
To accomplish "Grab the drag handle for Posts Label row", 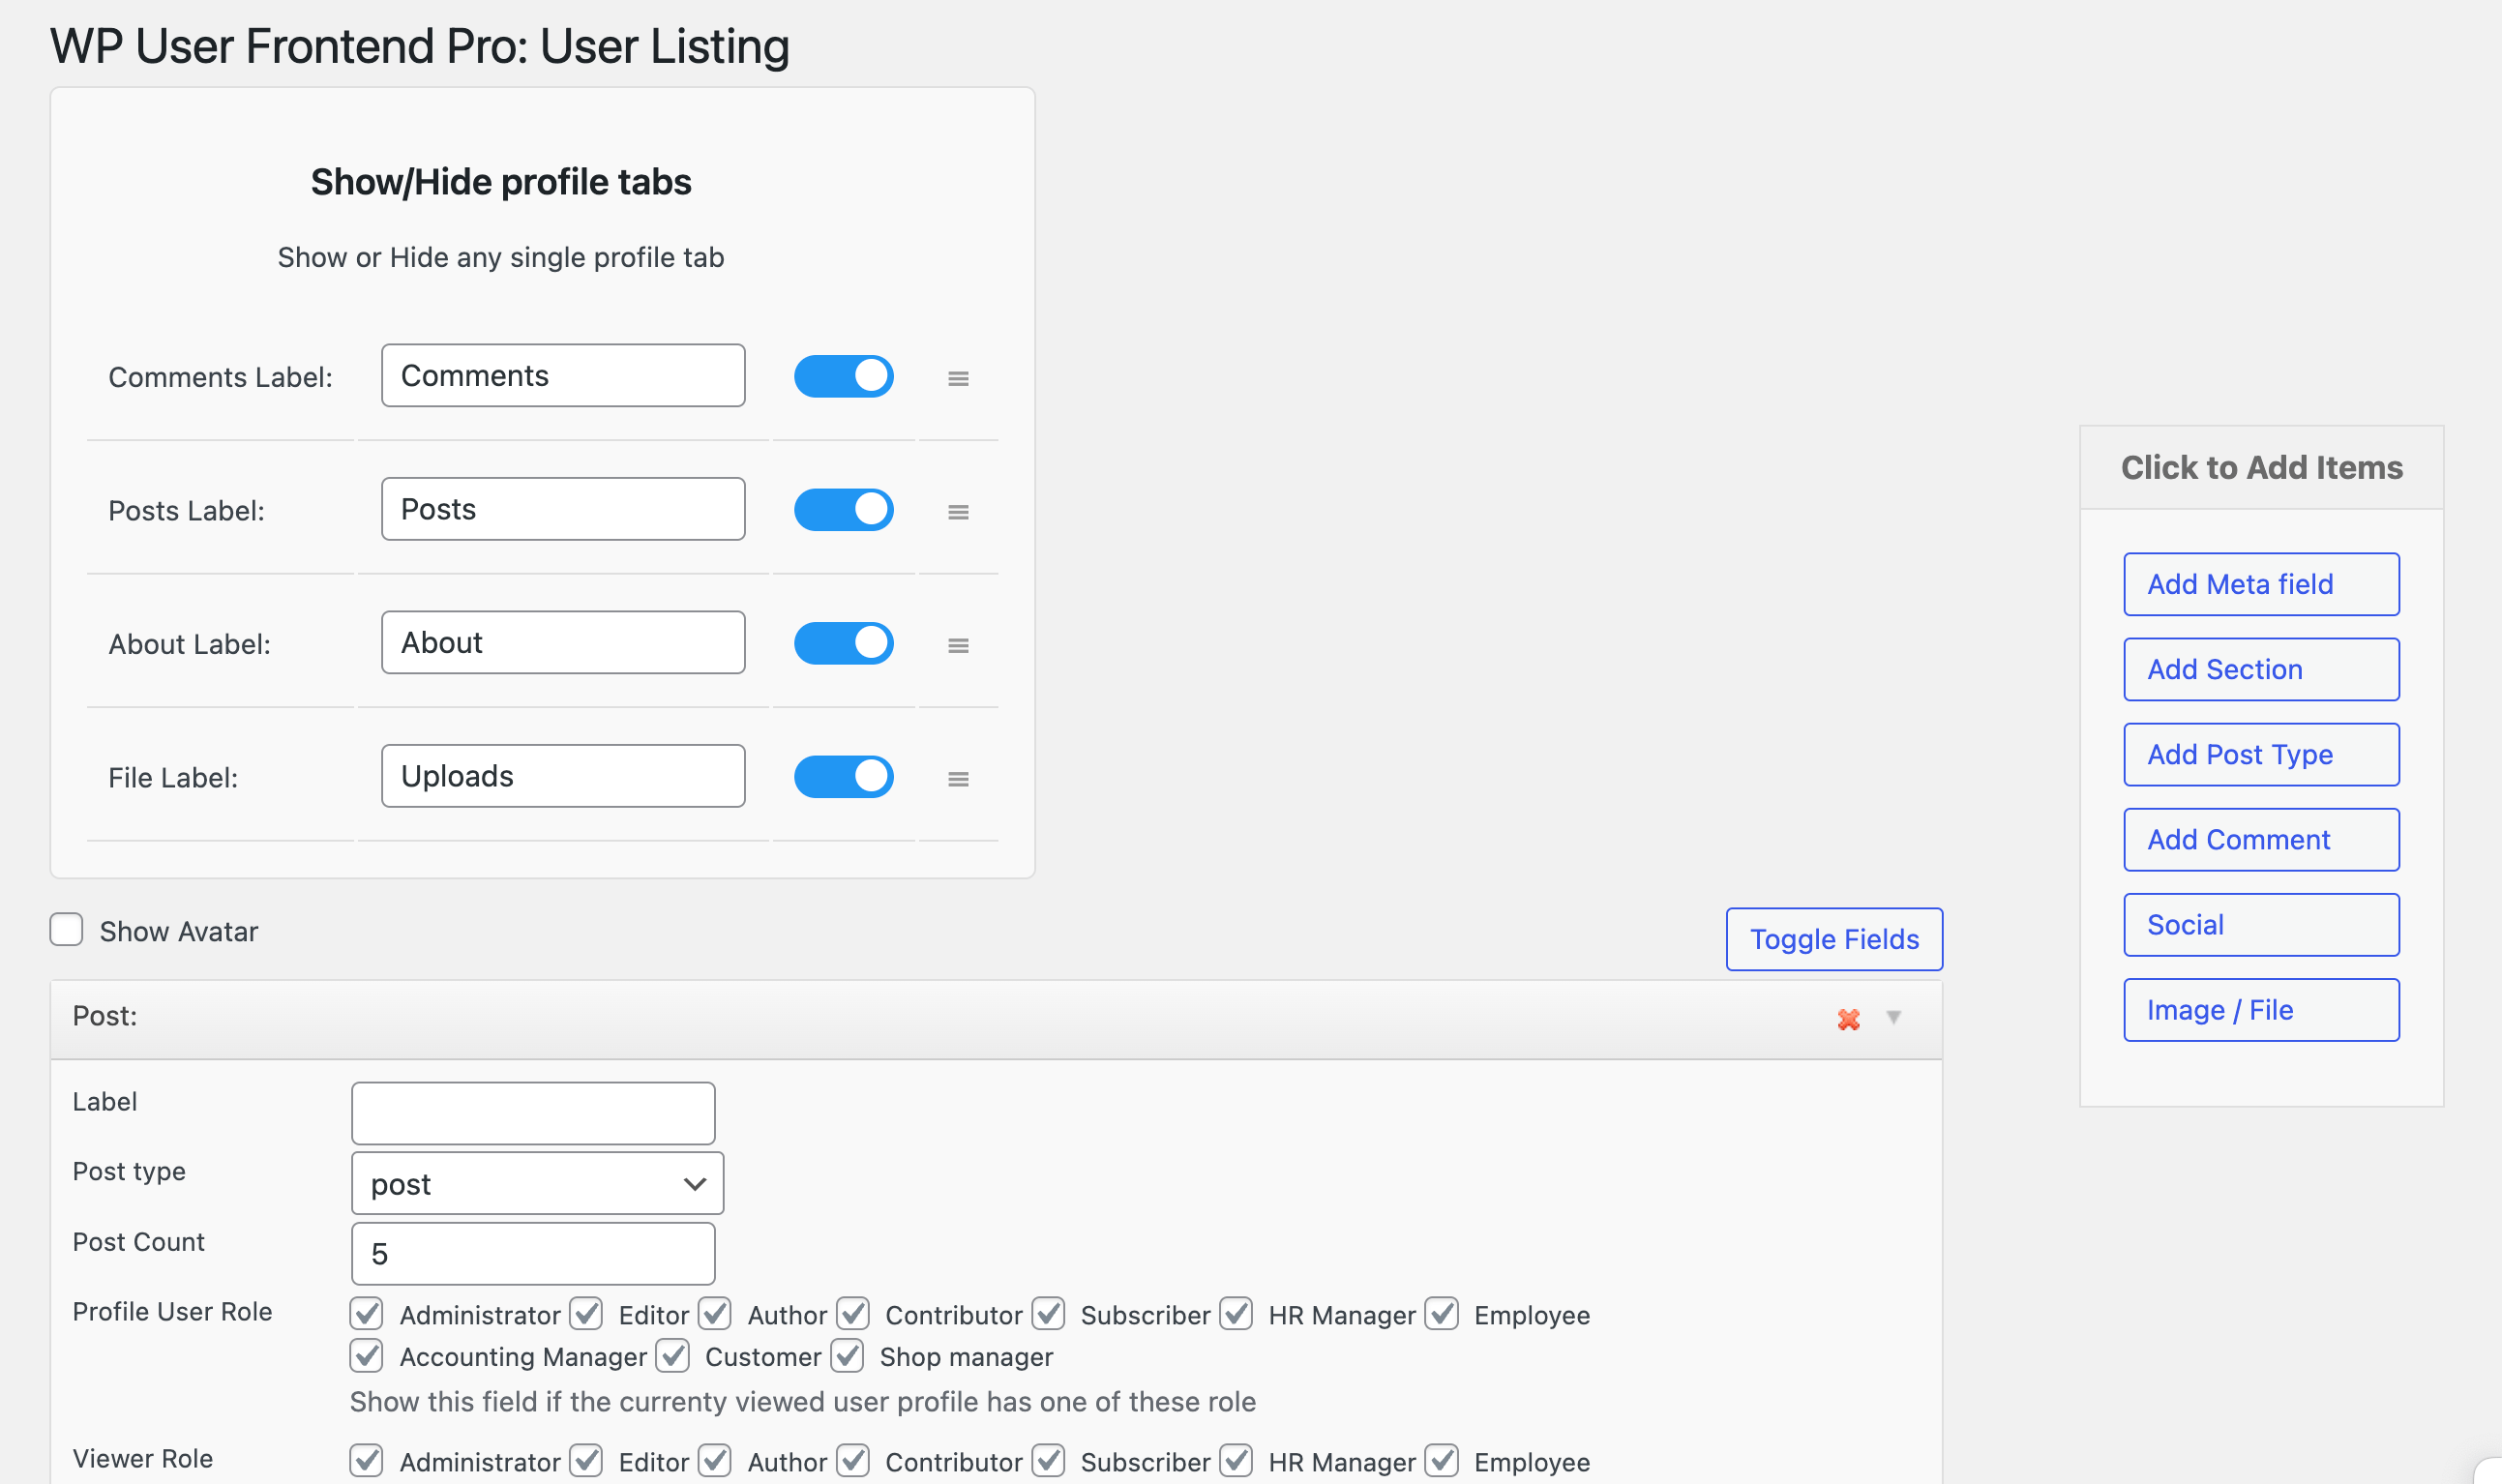I will [958, 512].
